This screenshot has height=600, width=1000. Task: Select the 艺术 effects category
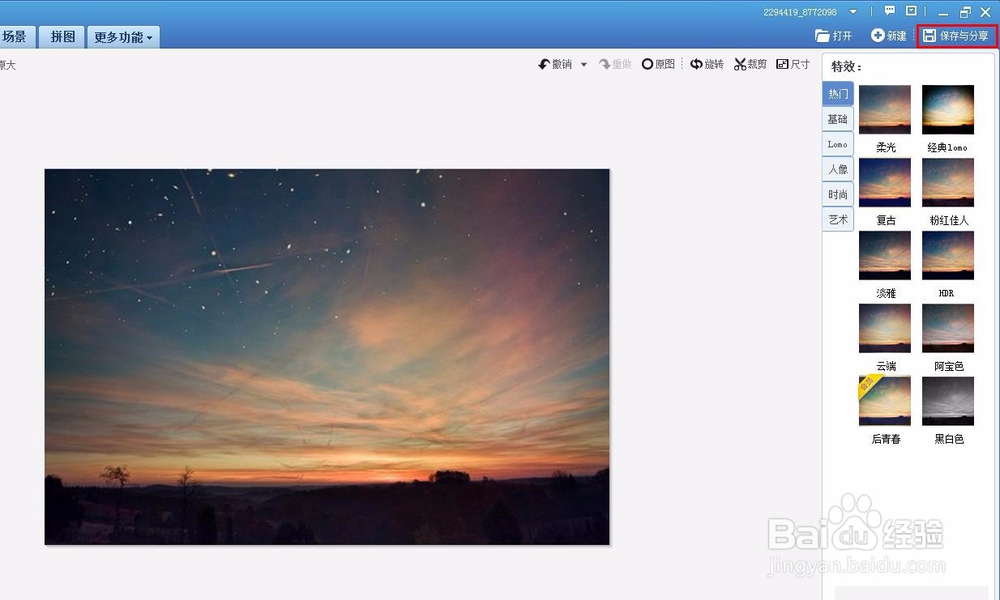(x=838, y=219)
